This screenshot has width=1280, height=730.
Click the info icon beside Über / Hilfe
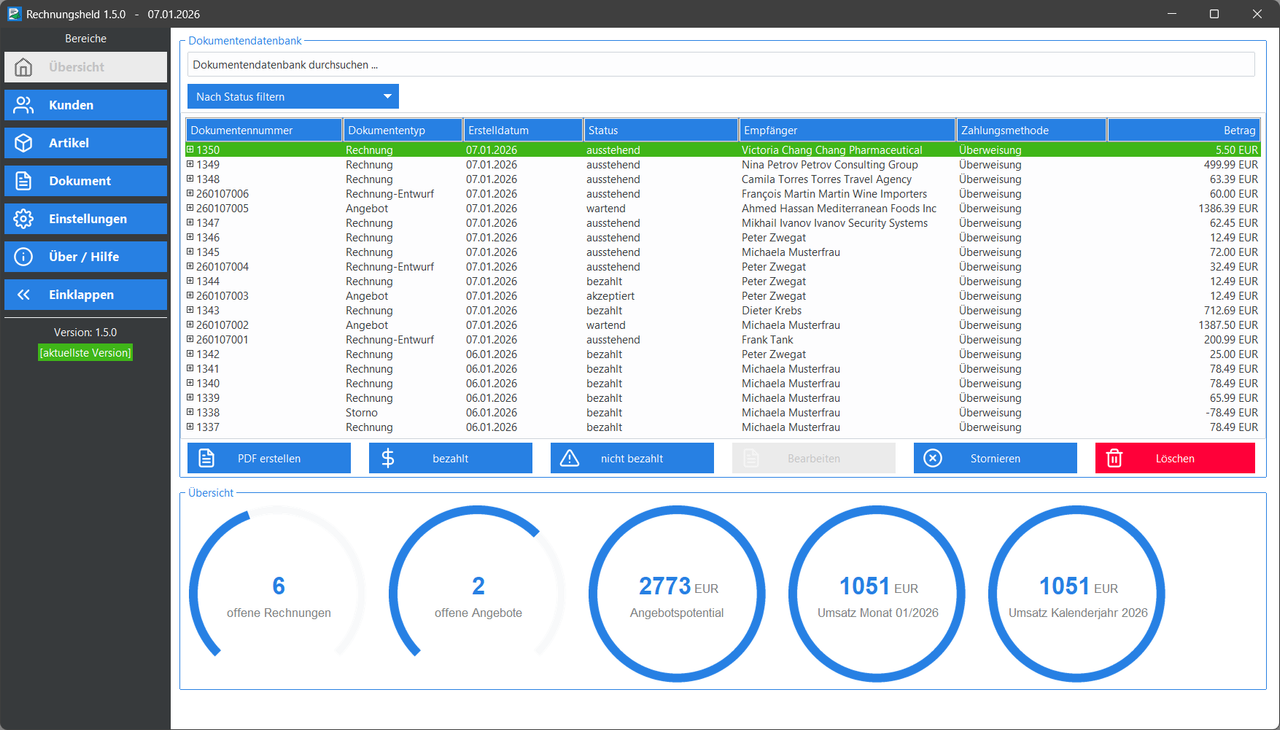(x=24, y=257)
